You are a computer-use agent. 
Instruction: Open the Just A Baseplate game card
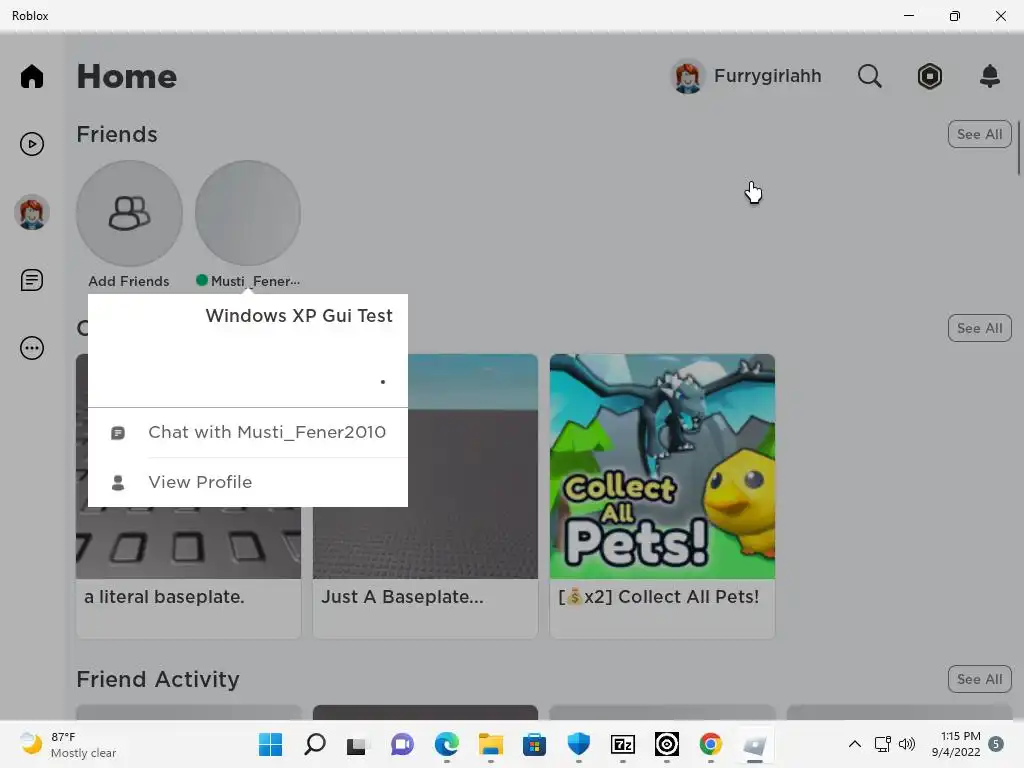[425, 496]
